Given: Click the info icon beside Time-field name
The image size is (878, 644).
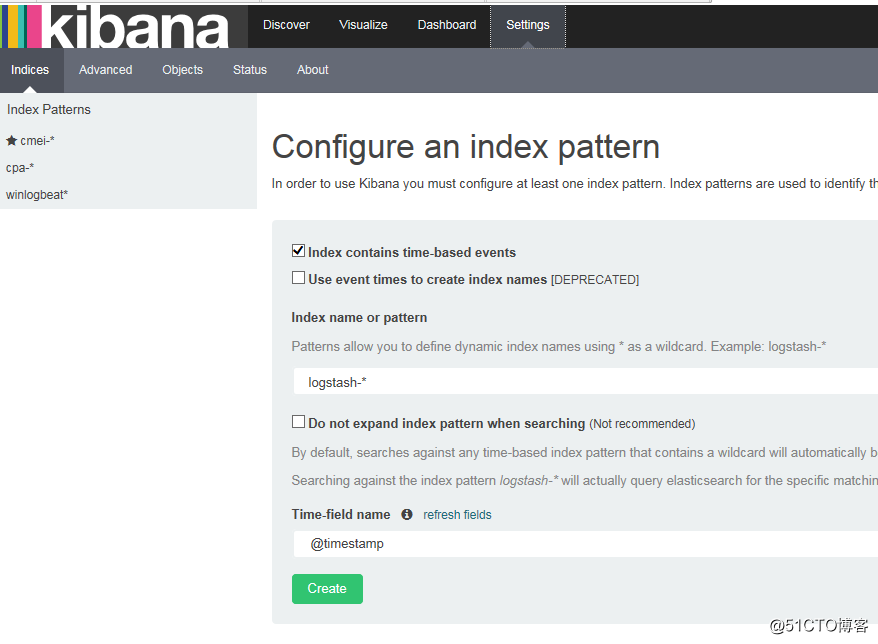Looking at the screenshot, I should [x=407, y=515].
